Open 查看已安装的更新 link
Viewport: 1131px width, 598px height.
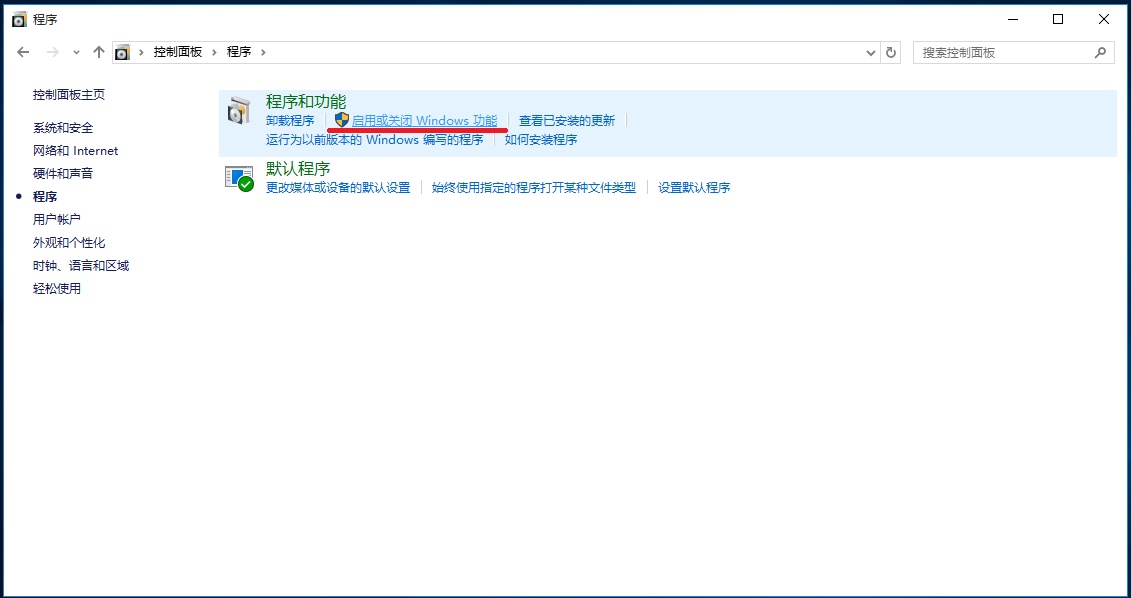coord(567,121)
